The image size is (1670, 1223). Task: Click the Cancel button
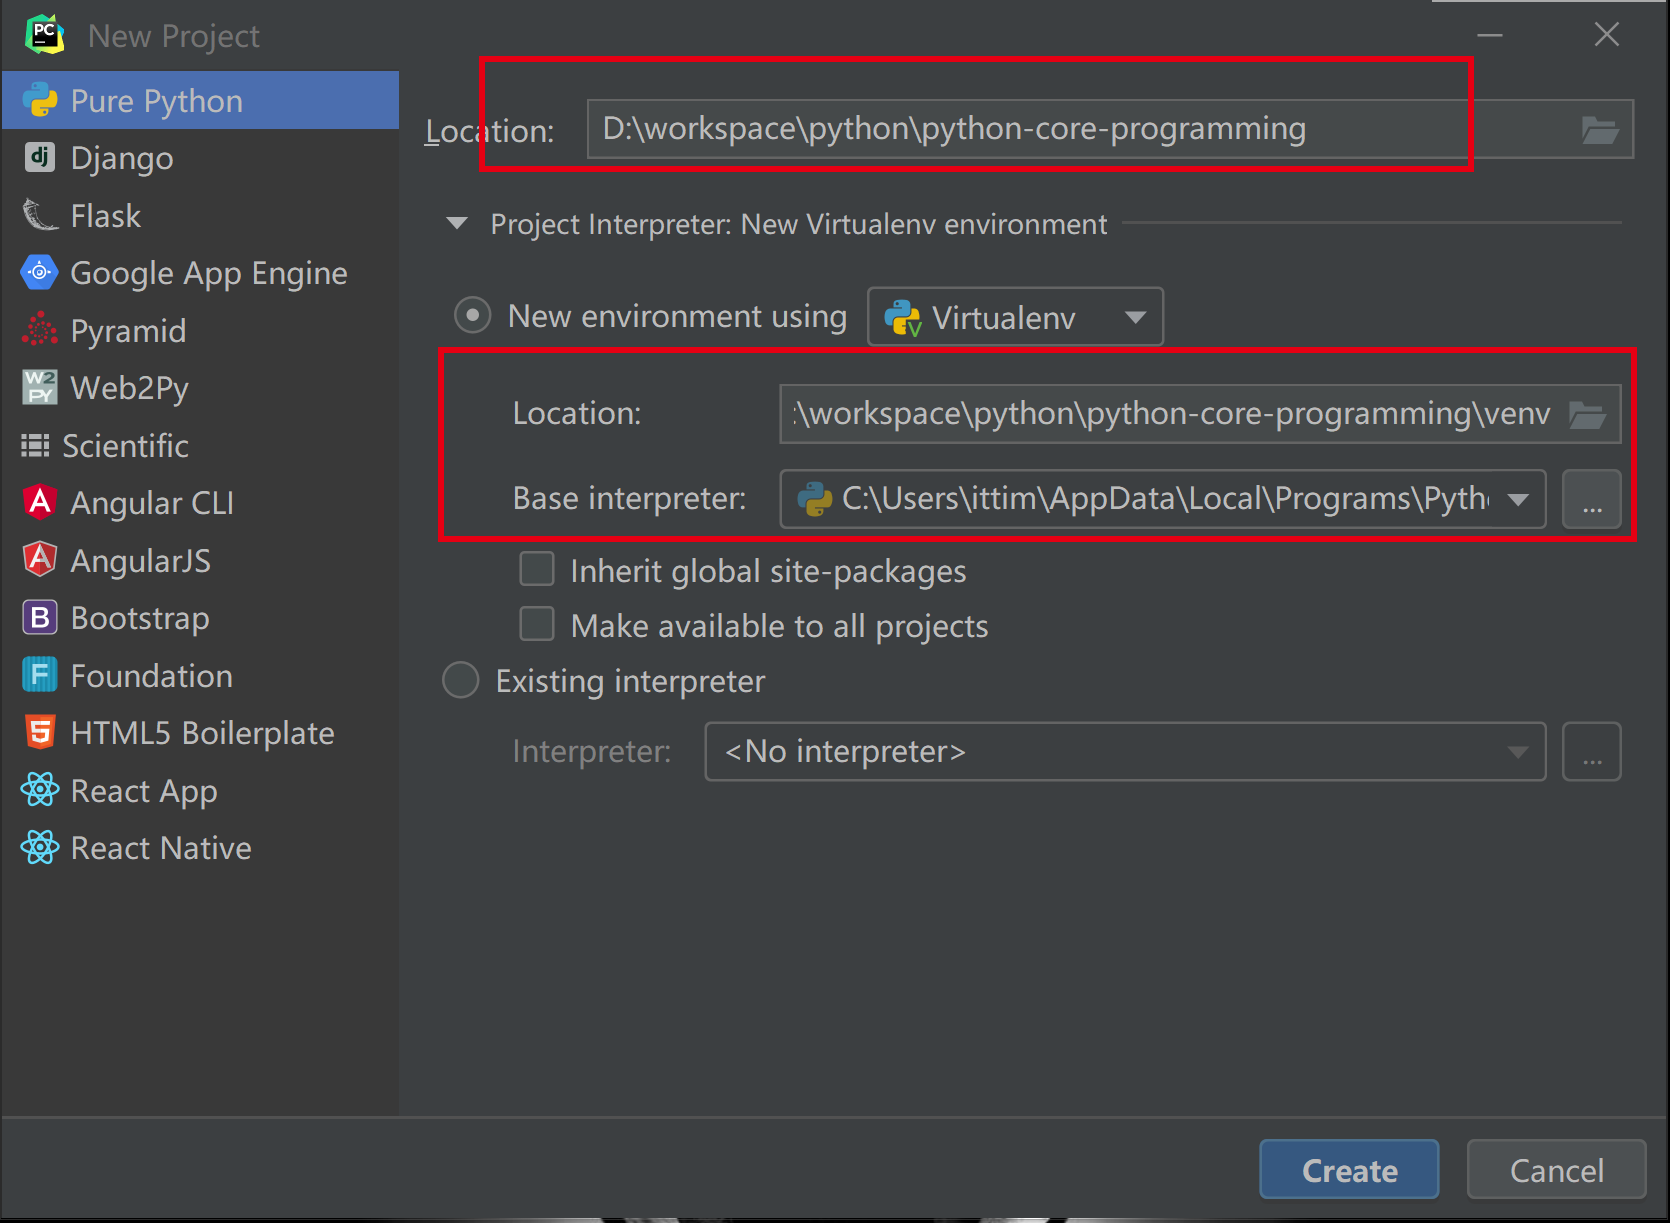(x=1556, y=1170)
